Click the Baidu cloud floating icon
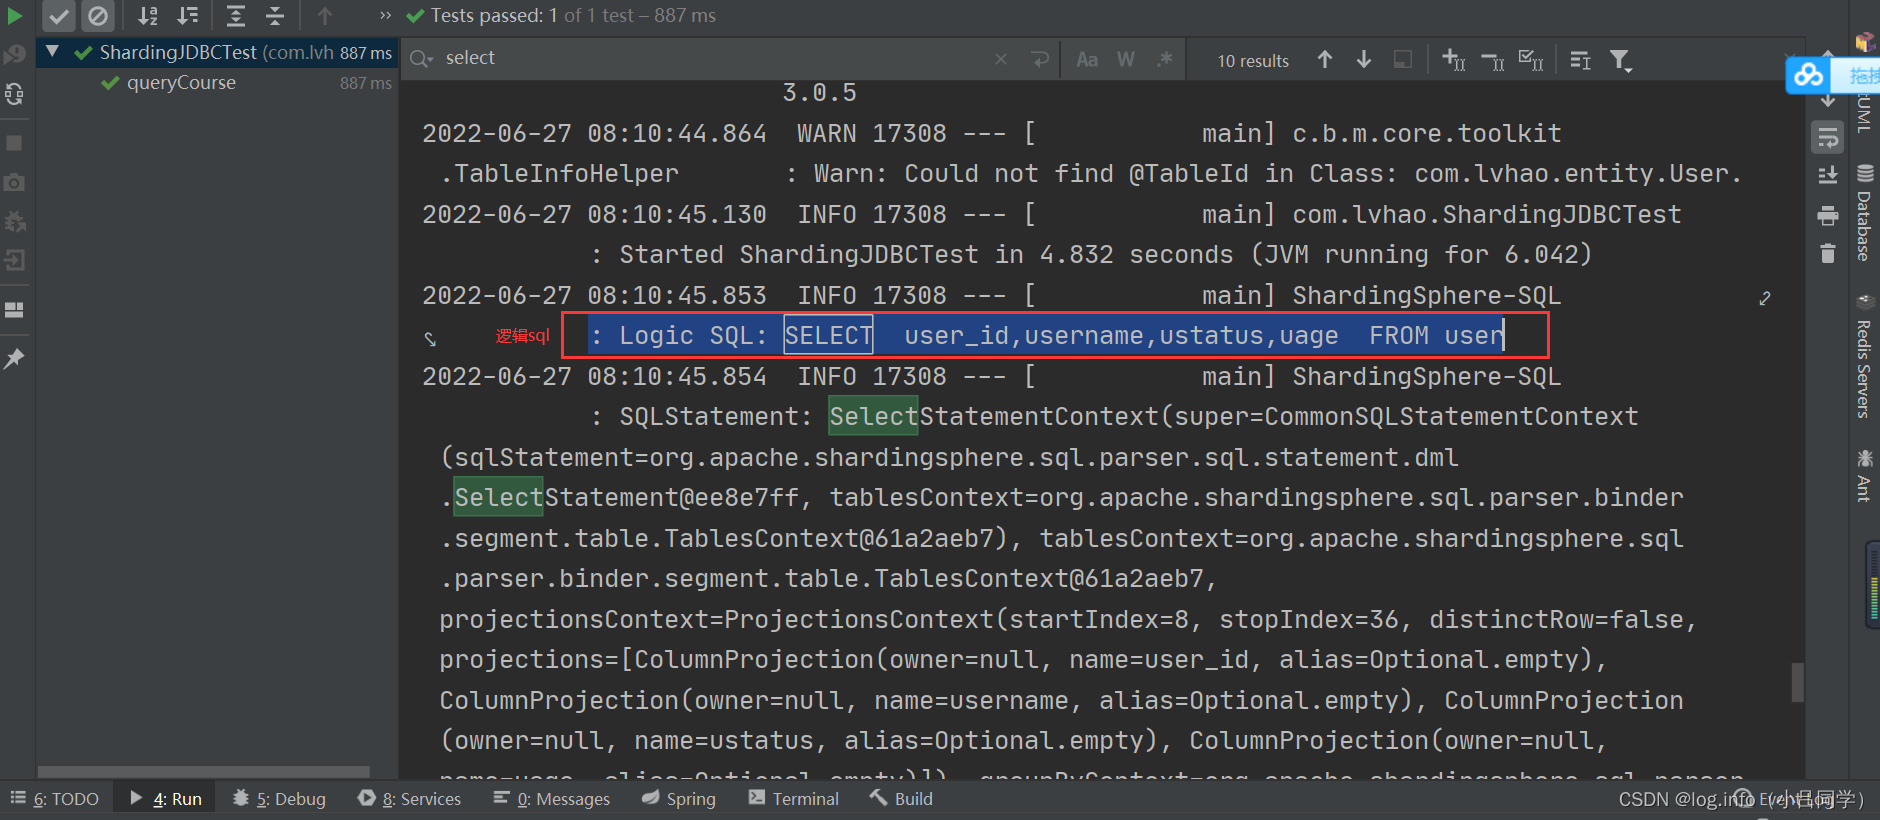1880x820 pixels. 1808,75
